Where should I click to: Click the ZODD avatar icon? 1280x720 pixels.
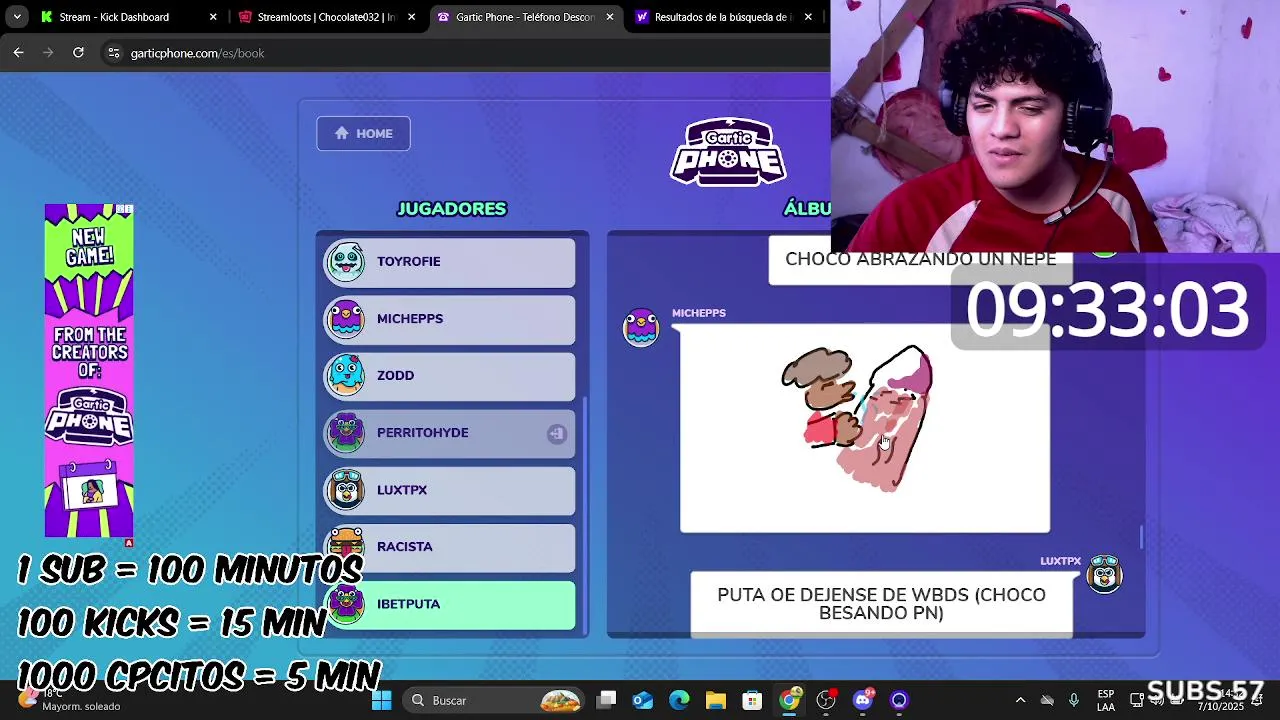(346, 375)
